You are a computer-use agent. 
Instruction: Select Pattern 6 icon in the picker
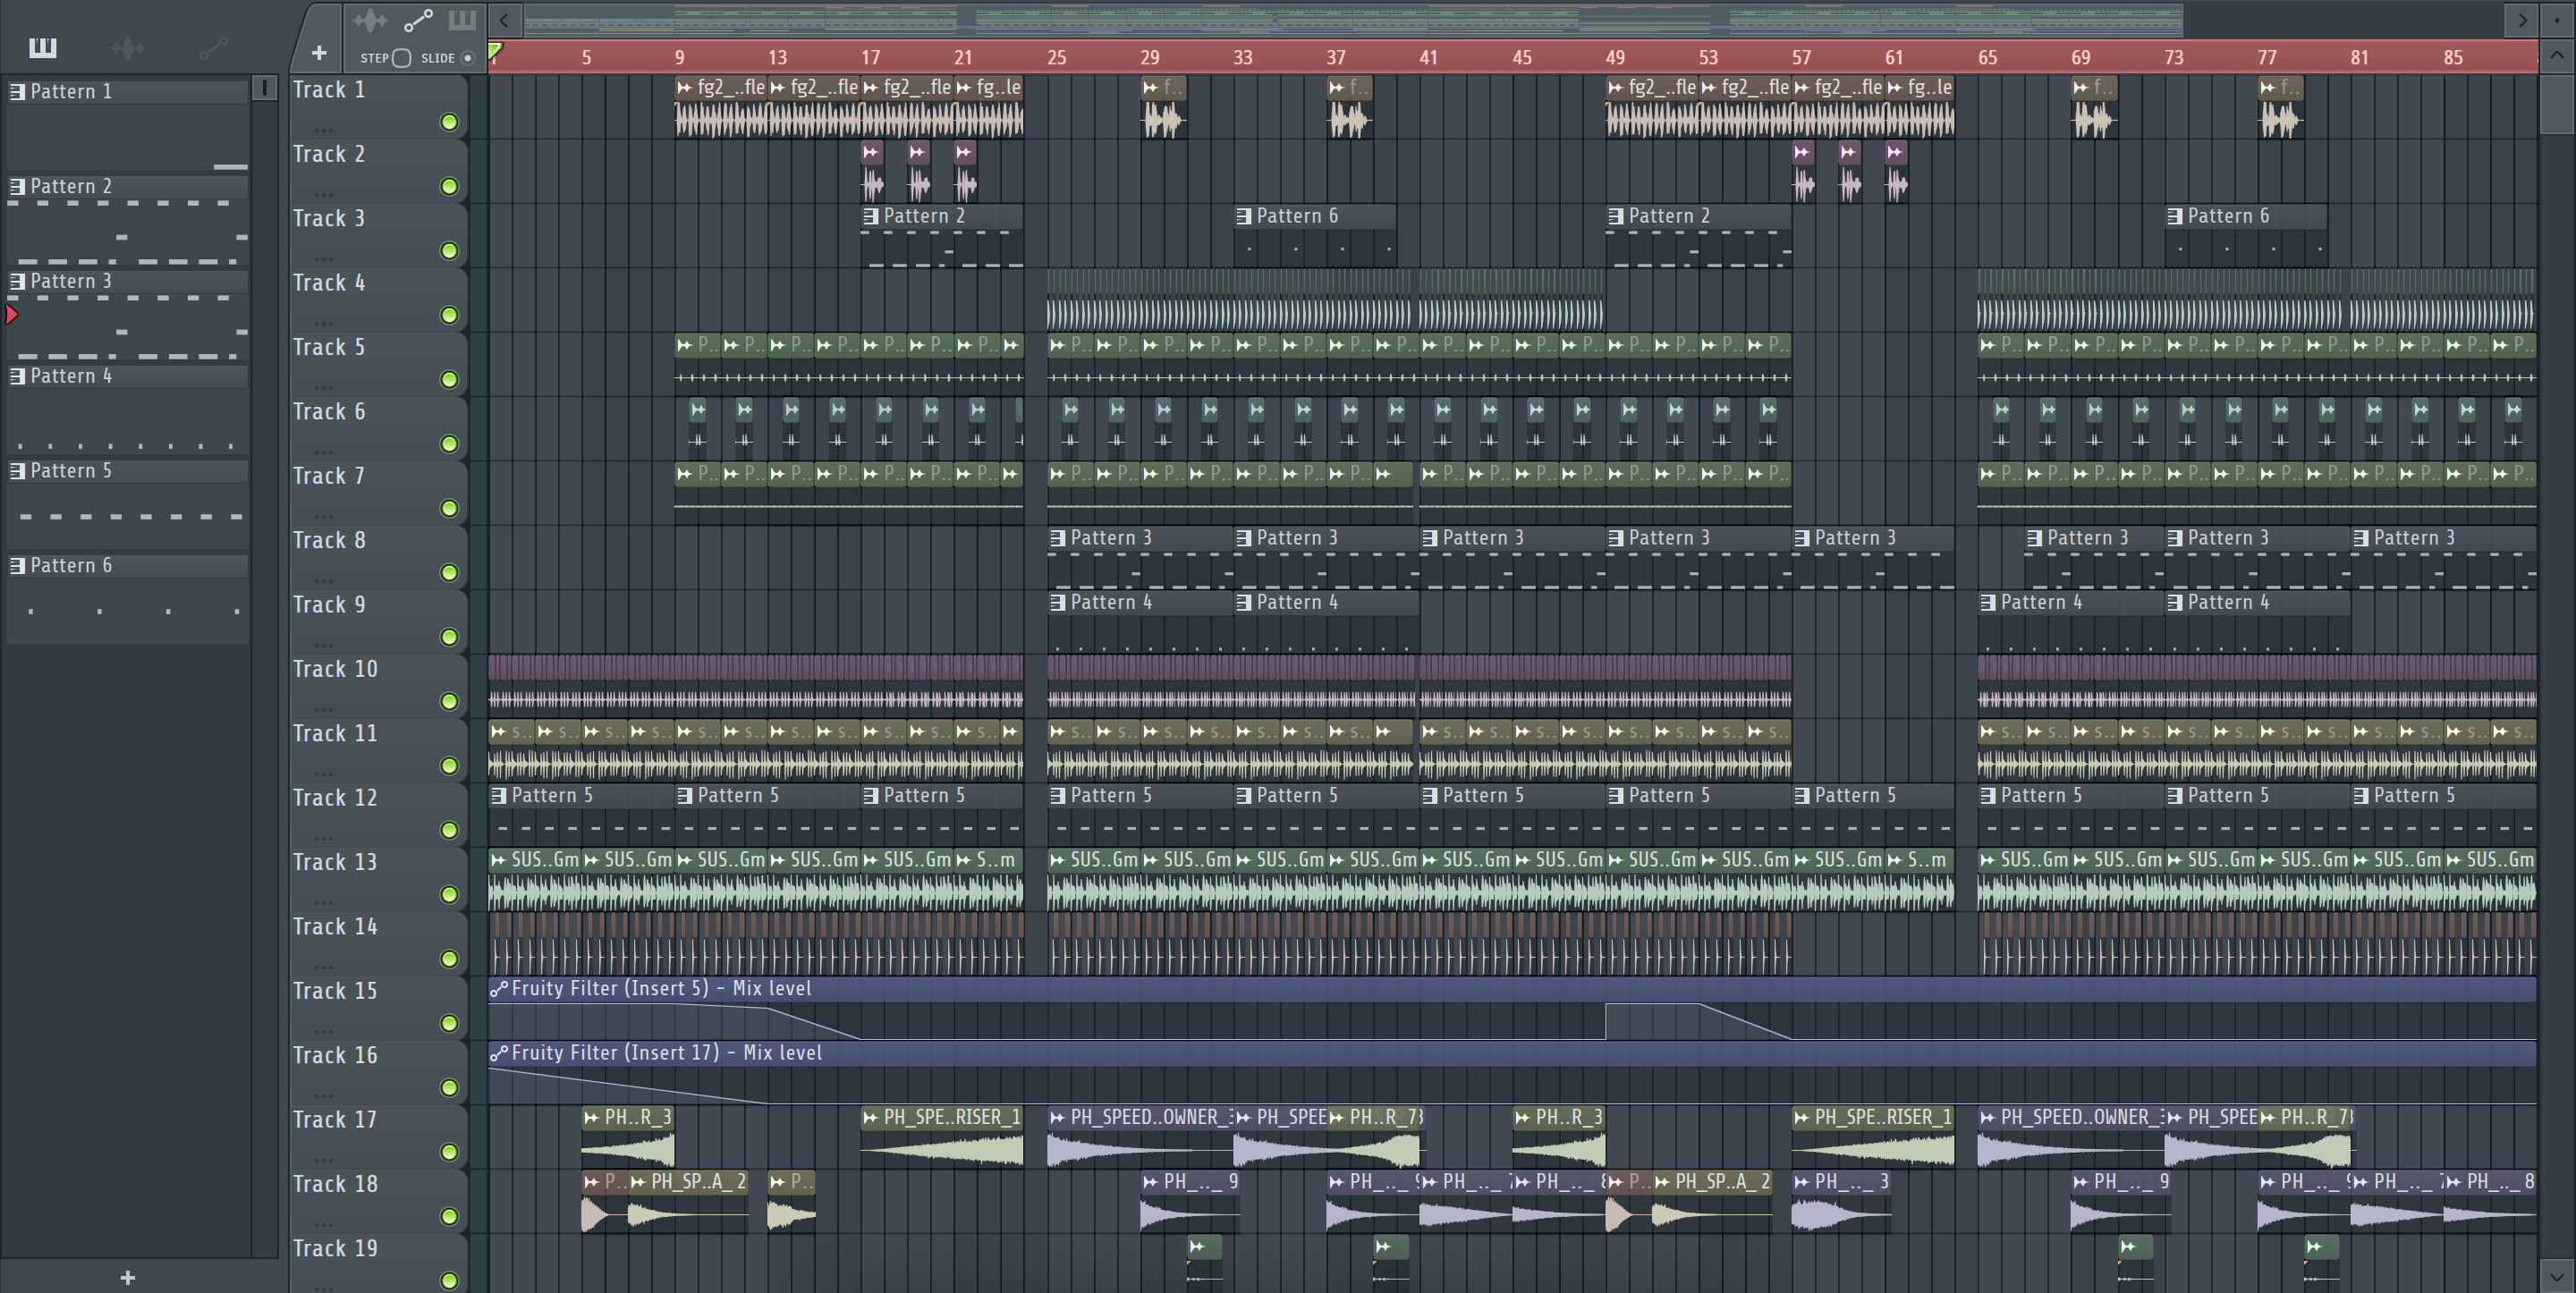click(17, 566)
